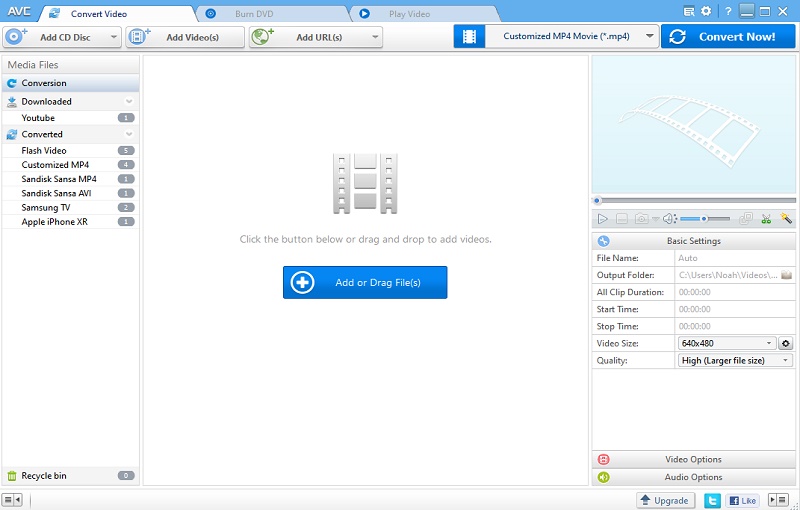Open video size custom gear button
Viewport: 800px width, 510px height.
pyautogui.click(x=786, y=343)
